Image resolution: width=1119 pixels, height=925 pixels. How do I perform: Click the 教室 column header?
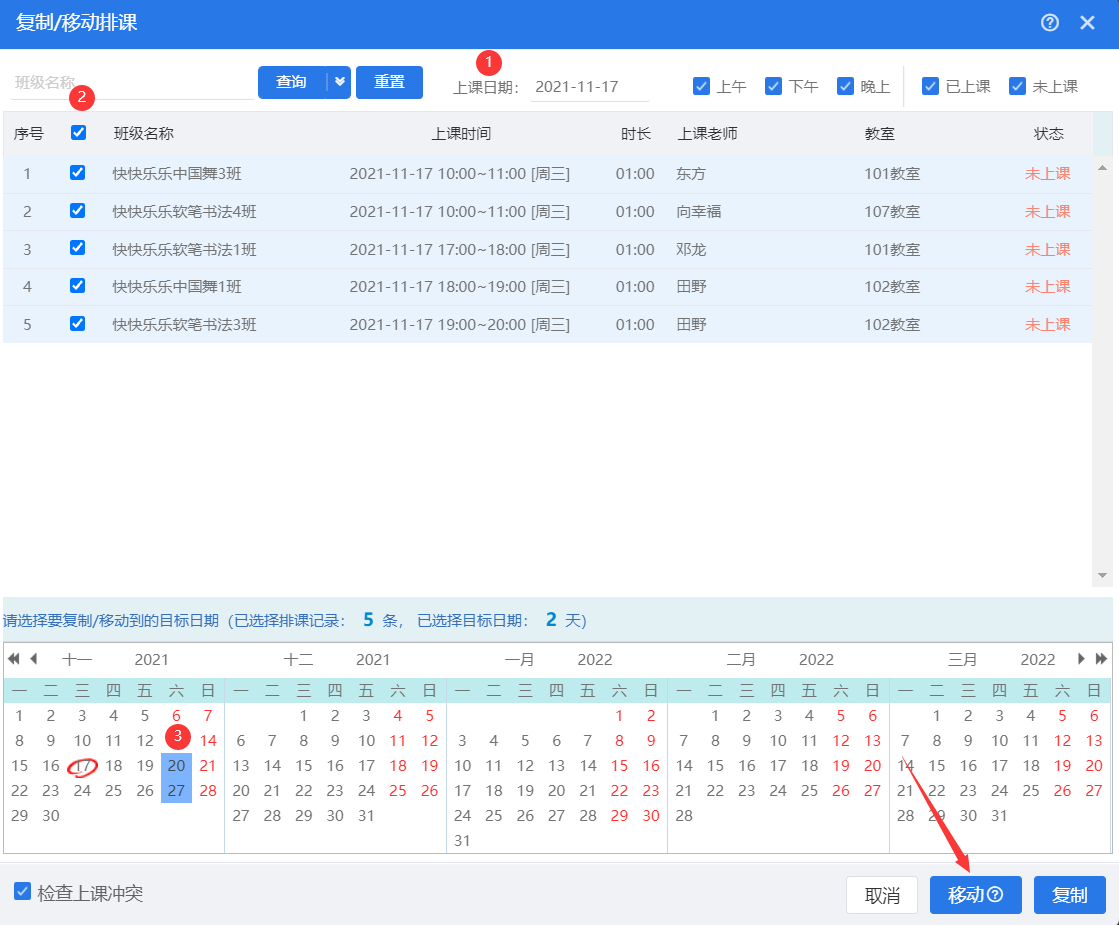pyautogui.click(x=879, y=133)
